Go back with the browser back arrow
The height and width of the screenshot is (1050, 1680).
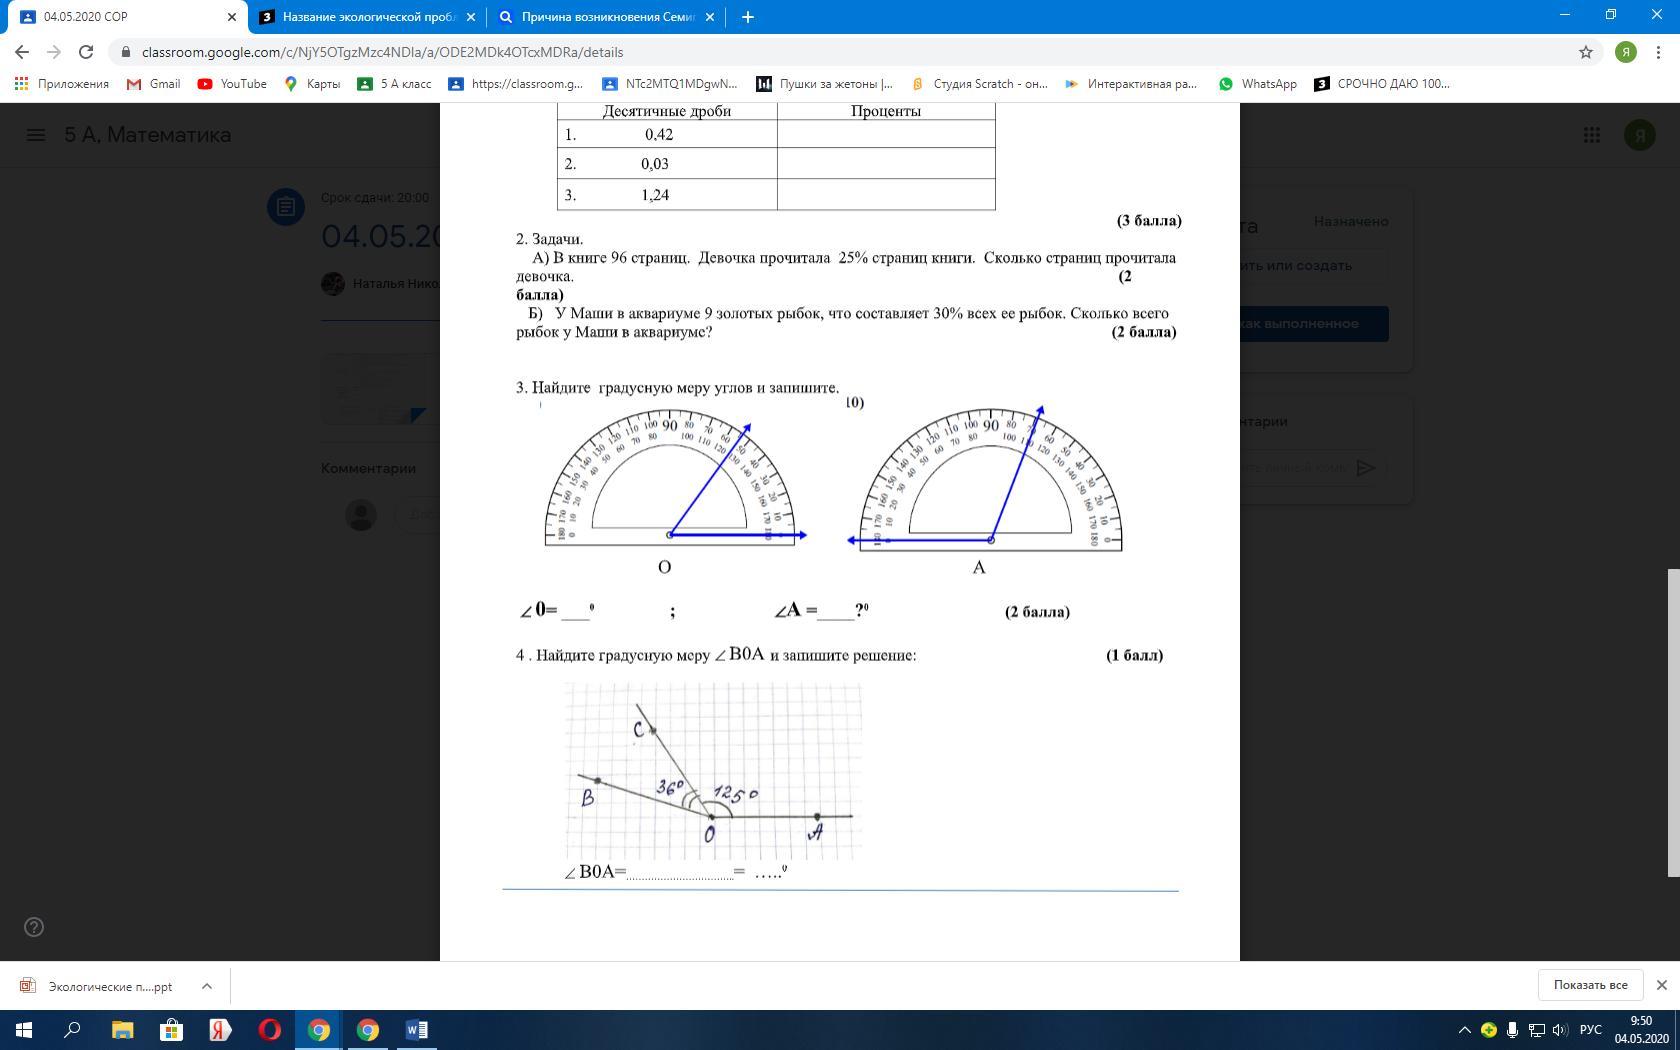[22, 52]
